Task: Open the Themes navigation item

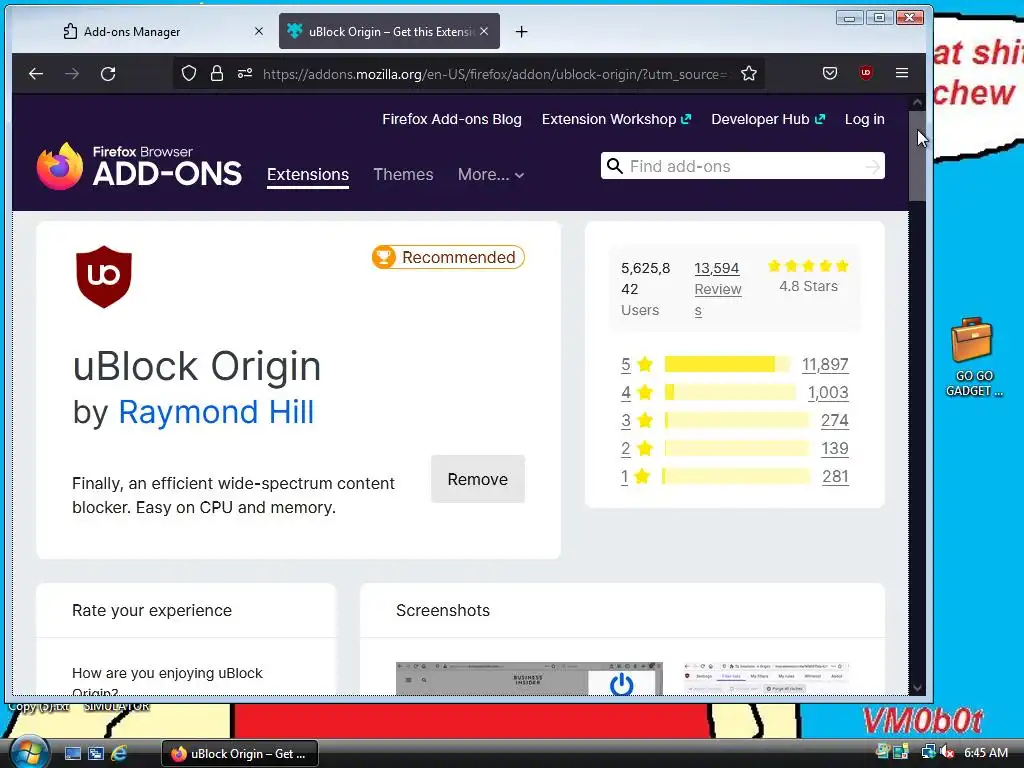Action: [403, 174]
